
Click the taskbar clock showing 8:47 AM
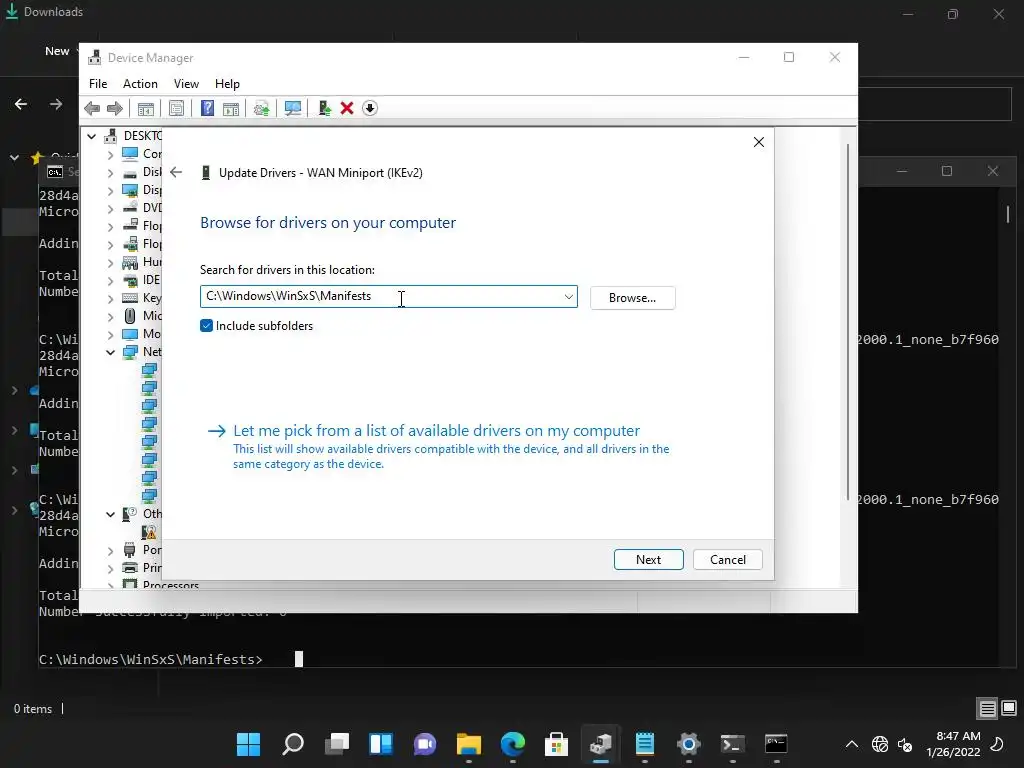[953, 744]
